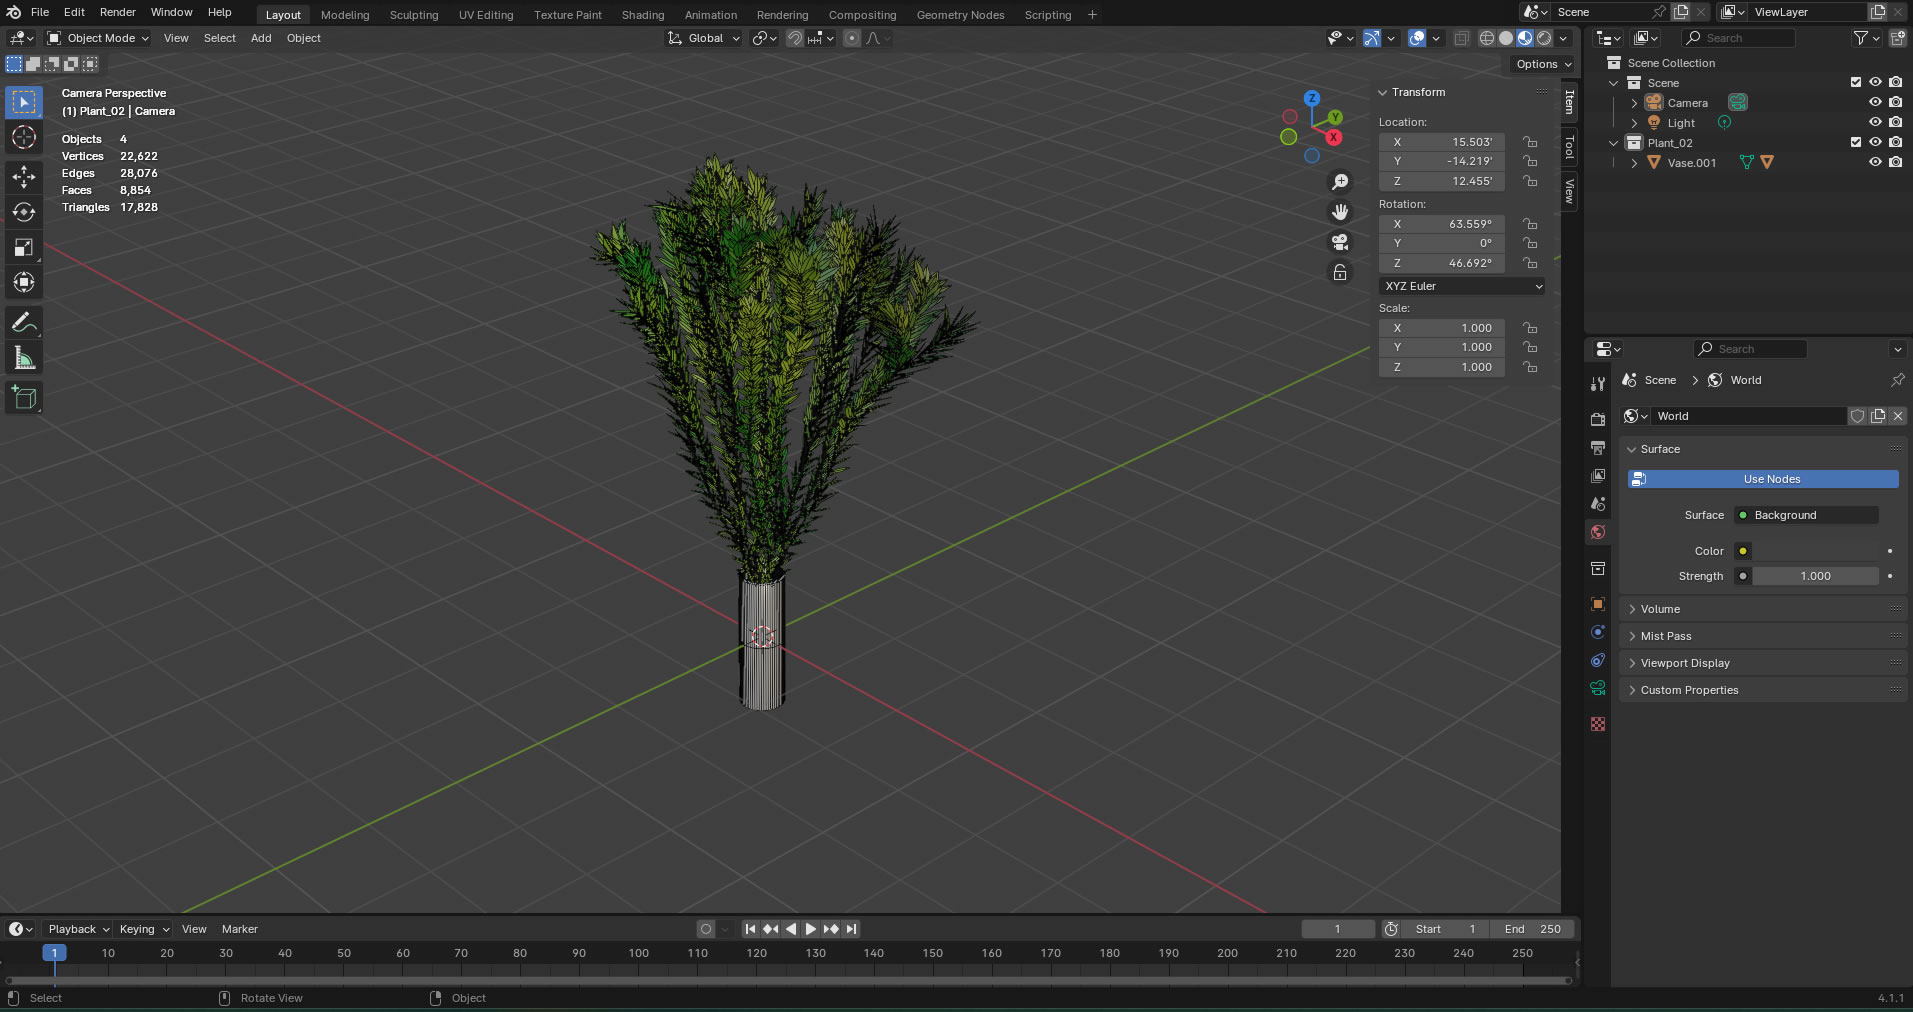Select the Rotate tool in toolbar
Image resolution: width=1913 pixels, height=1012 pixels.
(24, 212)
